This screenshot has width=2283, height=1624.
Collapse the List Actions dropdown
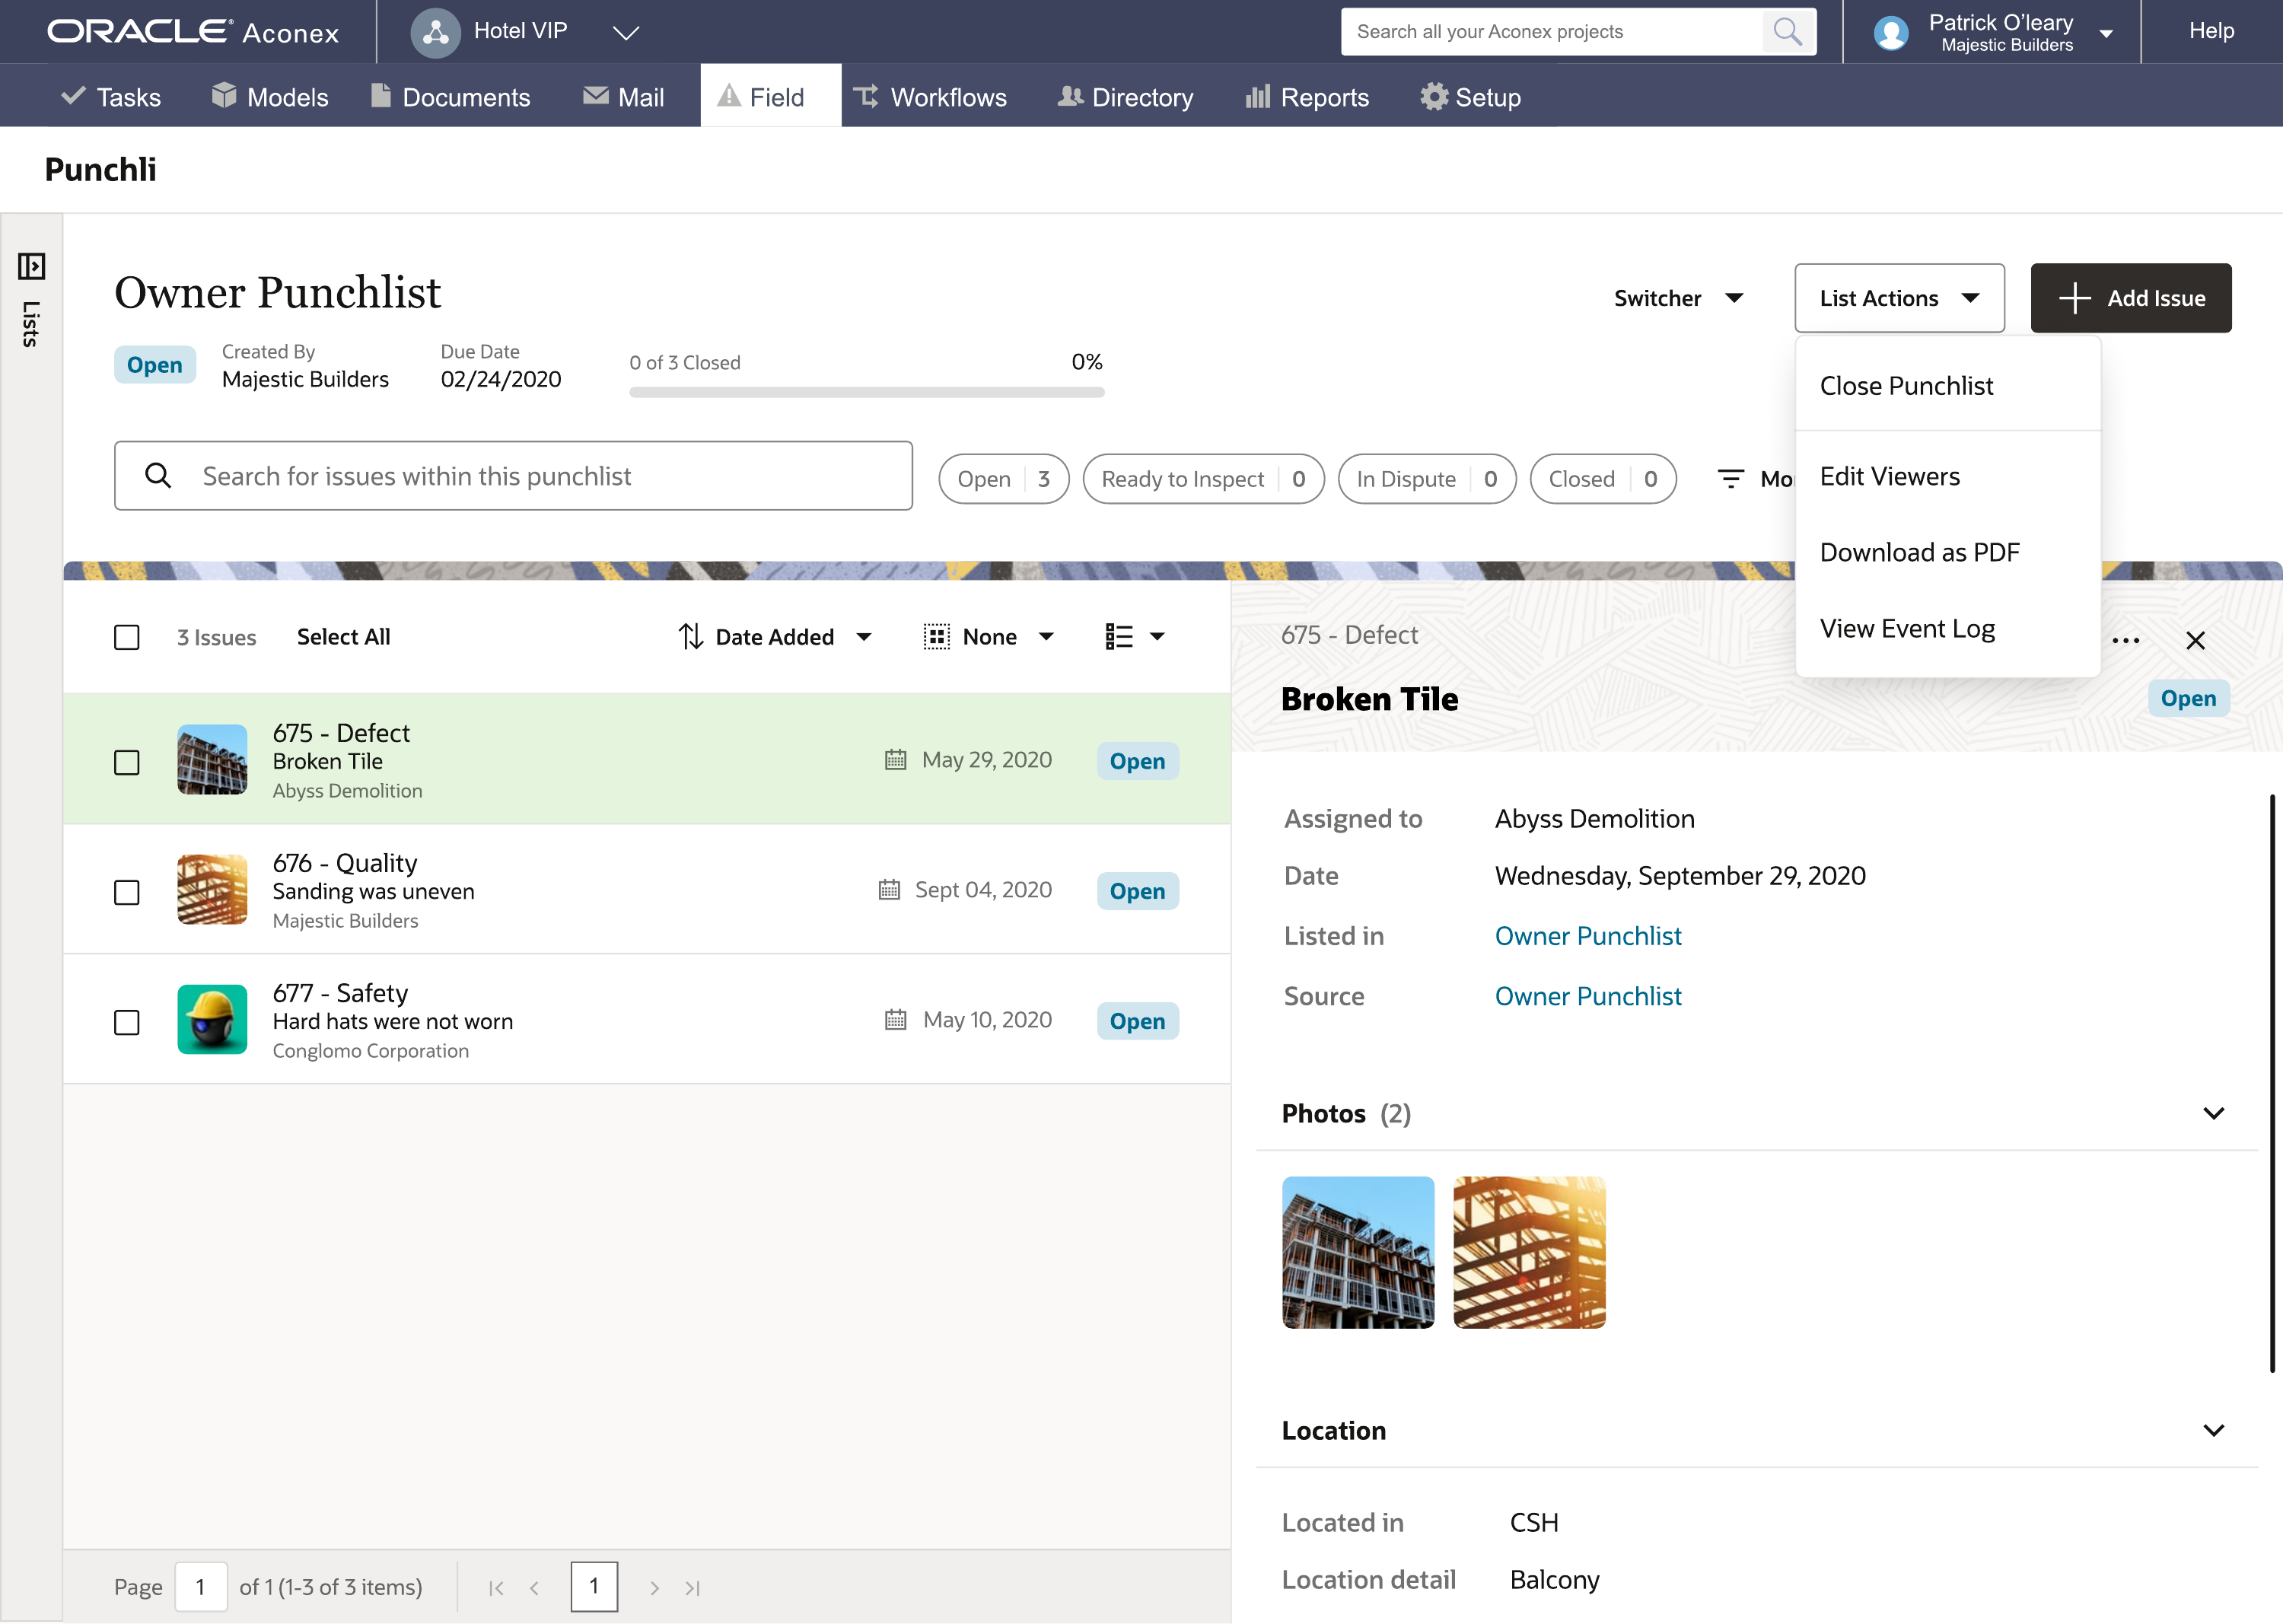[x=1899, y=298]
